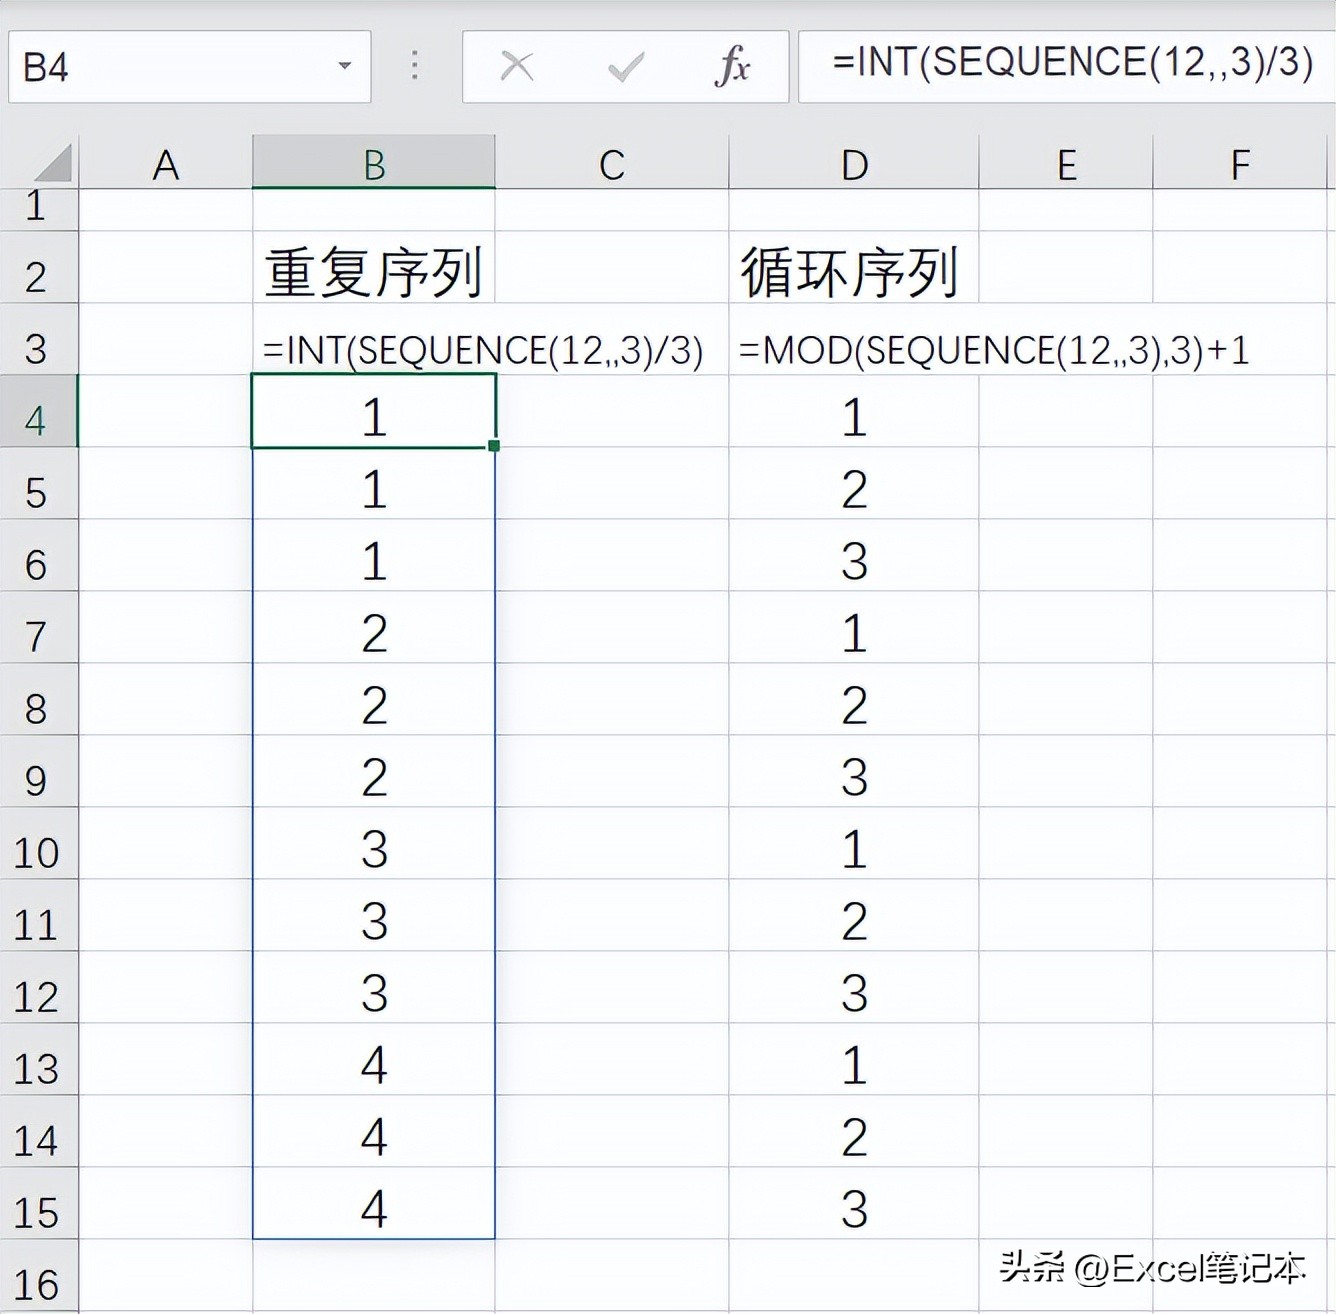This screenshot has width=1336, height=1314.
Task: Open the defined names list via Name Box
Action: coord(344,66)
